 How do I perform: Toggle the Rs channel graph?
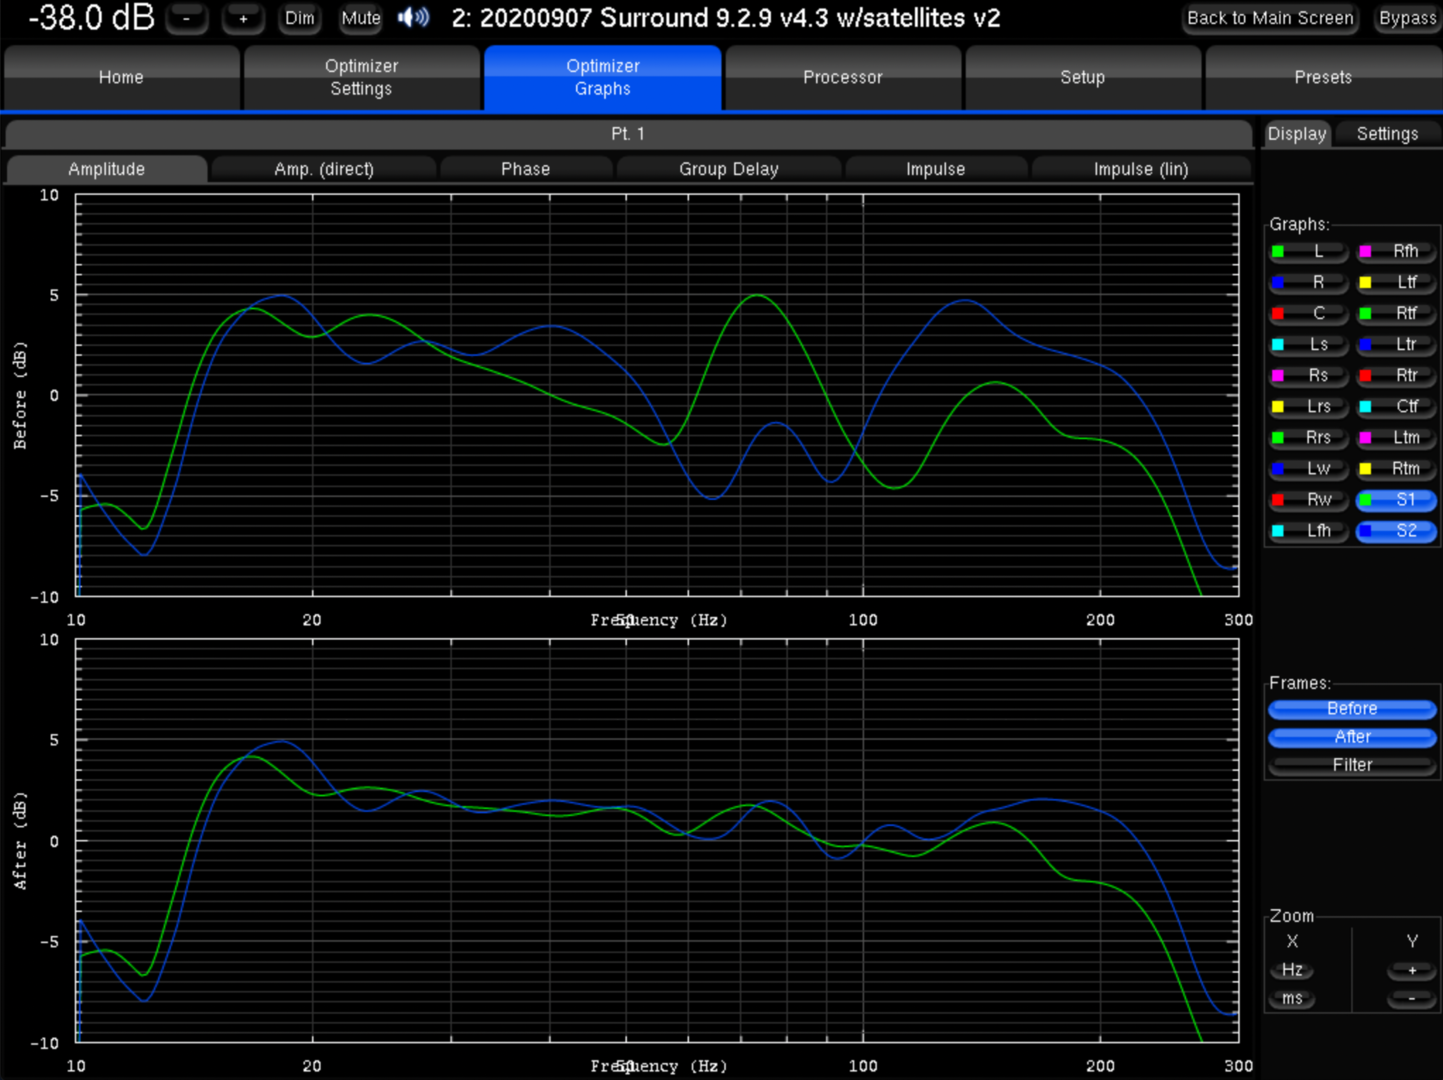(1309, 375)
